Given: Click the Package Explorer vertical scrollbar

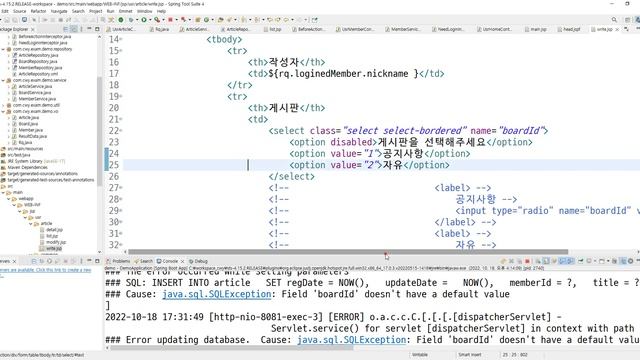Looking at the screenshot, I should pos(100,131).
